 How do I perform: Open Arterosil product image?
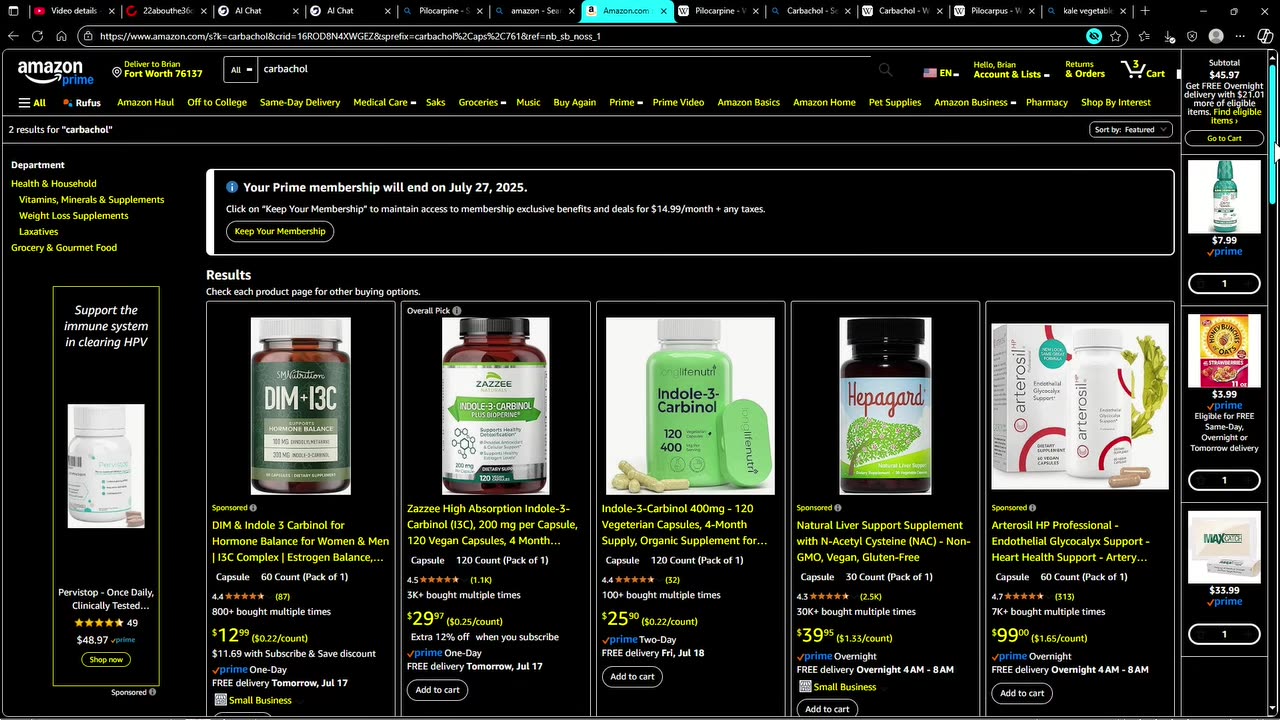tap(1080, 406)
